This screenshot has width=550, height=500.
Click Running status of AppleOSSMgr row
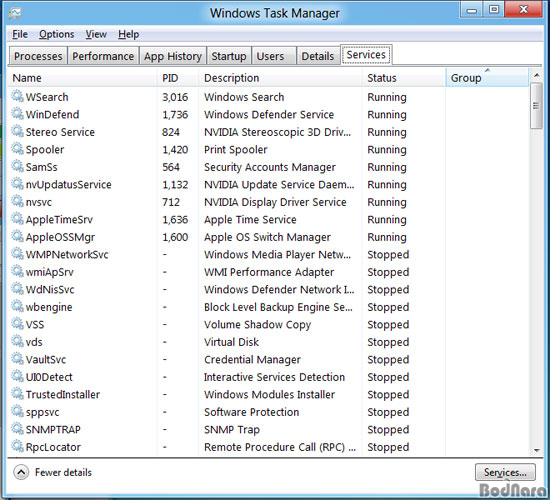click(x=387, y=238)
